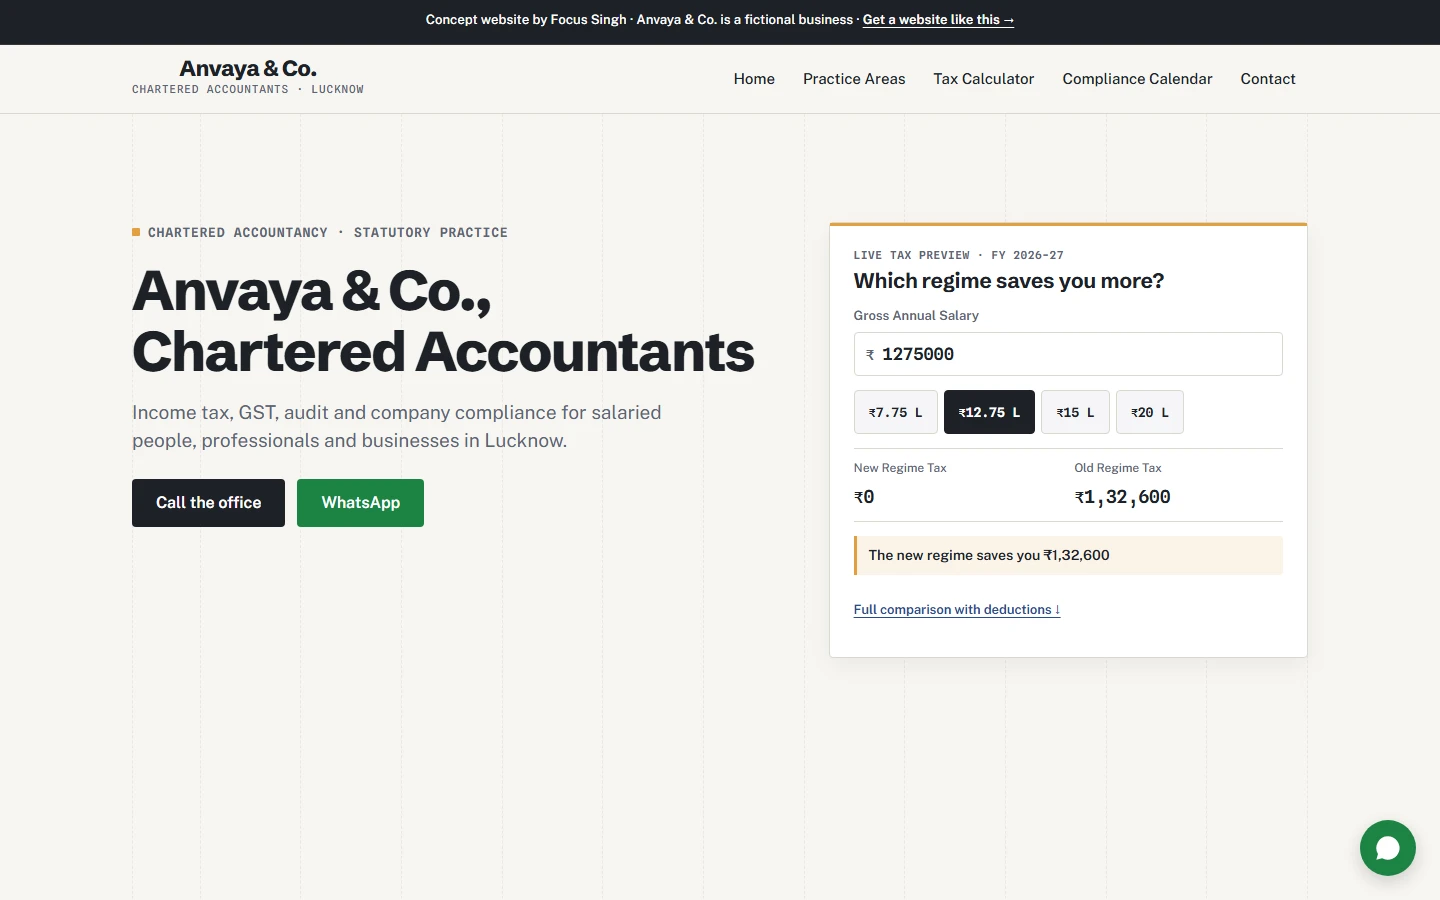Select the ₹15 L salary preset
The image size is (1440, 900).
[x=1075, y=412]
